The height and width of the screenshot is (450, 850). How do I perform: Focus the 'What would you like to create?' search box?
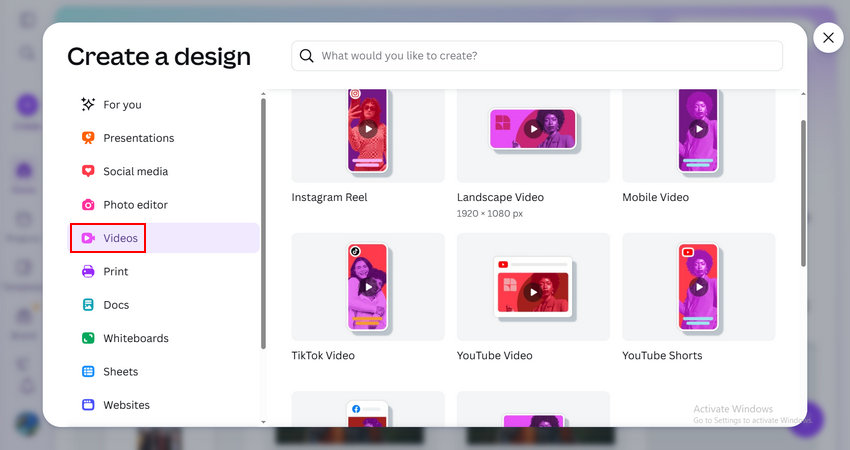pos(537,56)
